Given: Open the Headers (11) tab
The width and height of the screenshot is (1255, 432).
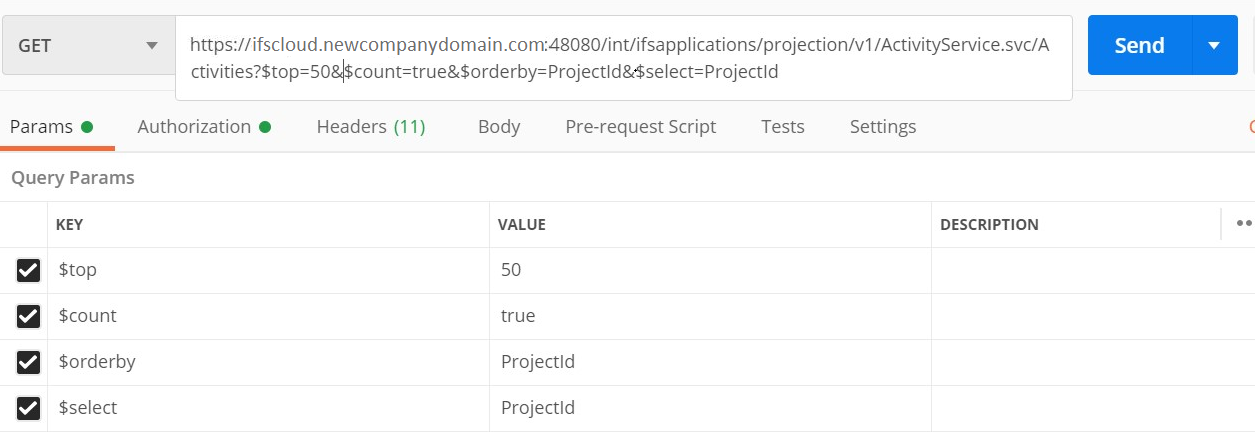Looking at the screenshot, I should coord(370,127).
